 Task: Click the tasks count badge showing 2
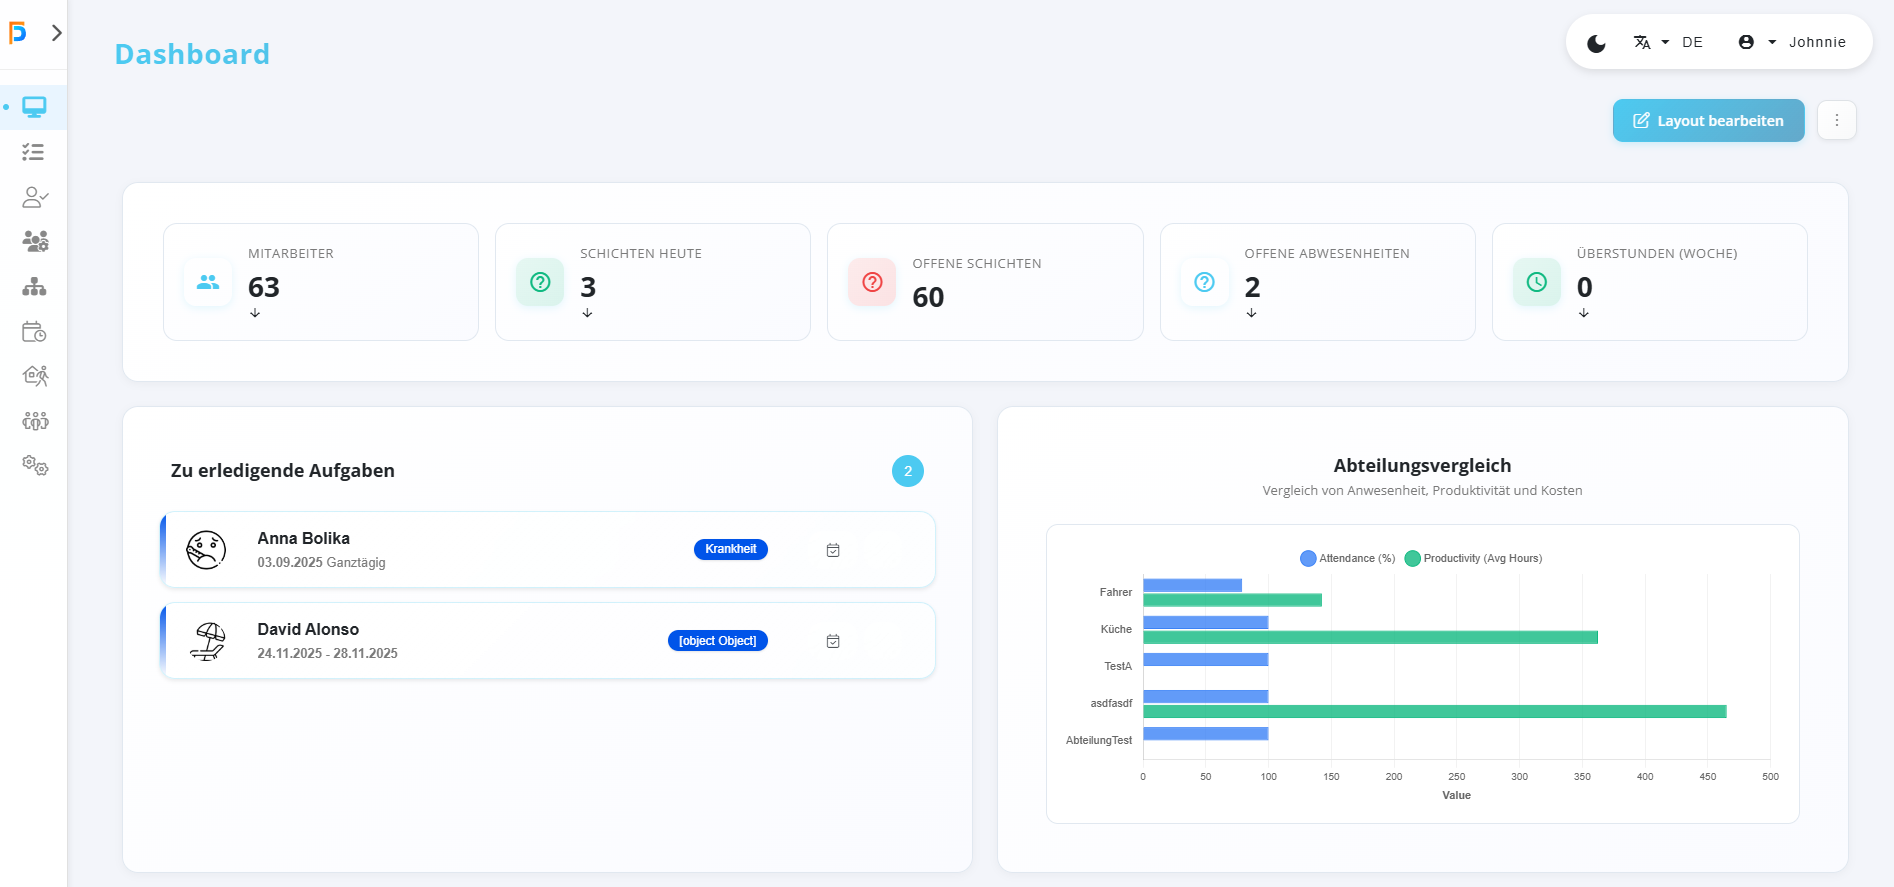(907, 471)
